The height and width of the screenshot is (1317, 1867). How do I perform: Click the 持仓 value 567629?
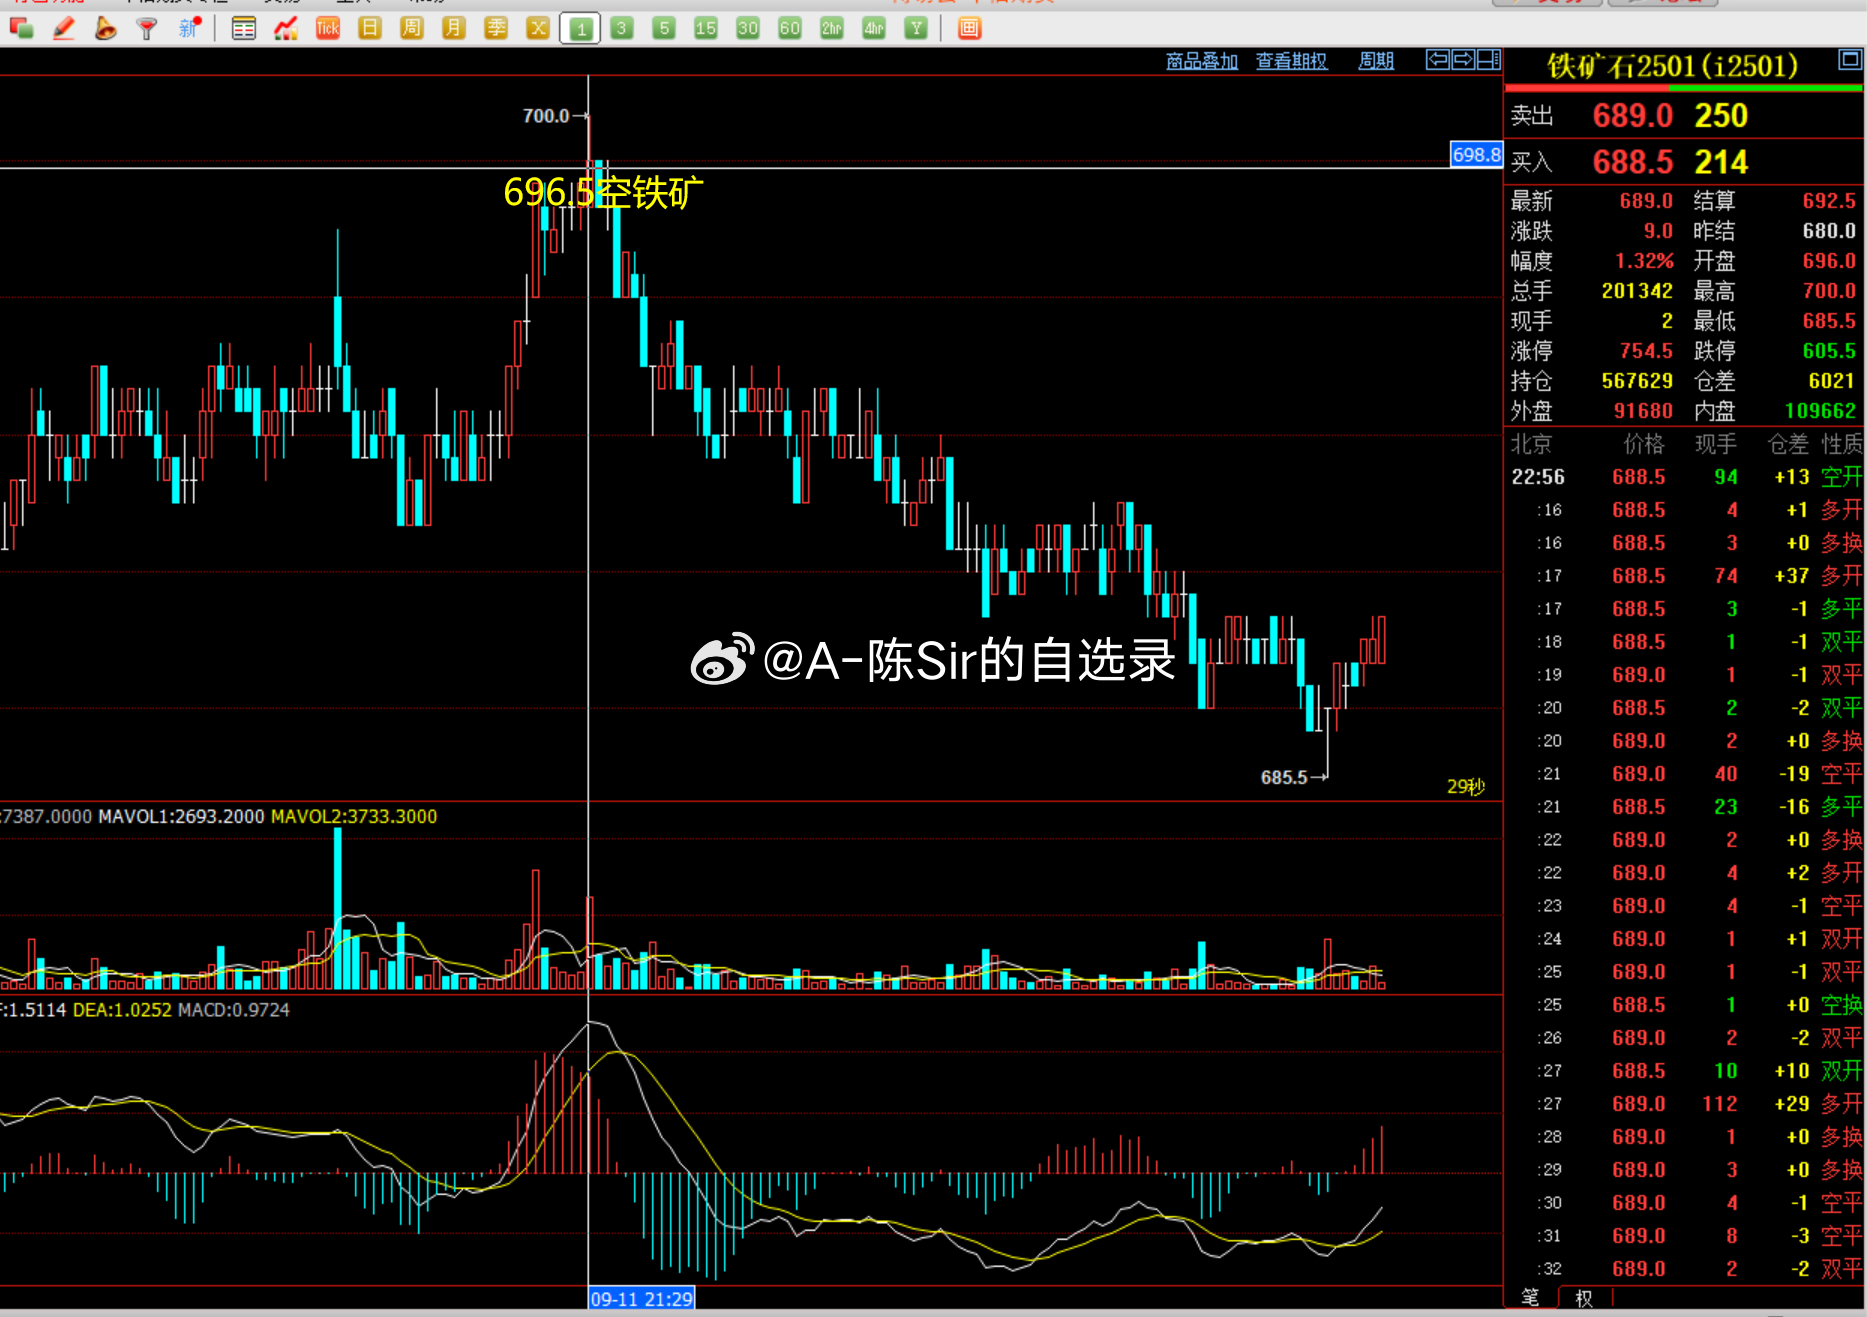pyautogui.click(x=1637, y=381)
